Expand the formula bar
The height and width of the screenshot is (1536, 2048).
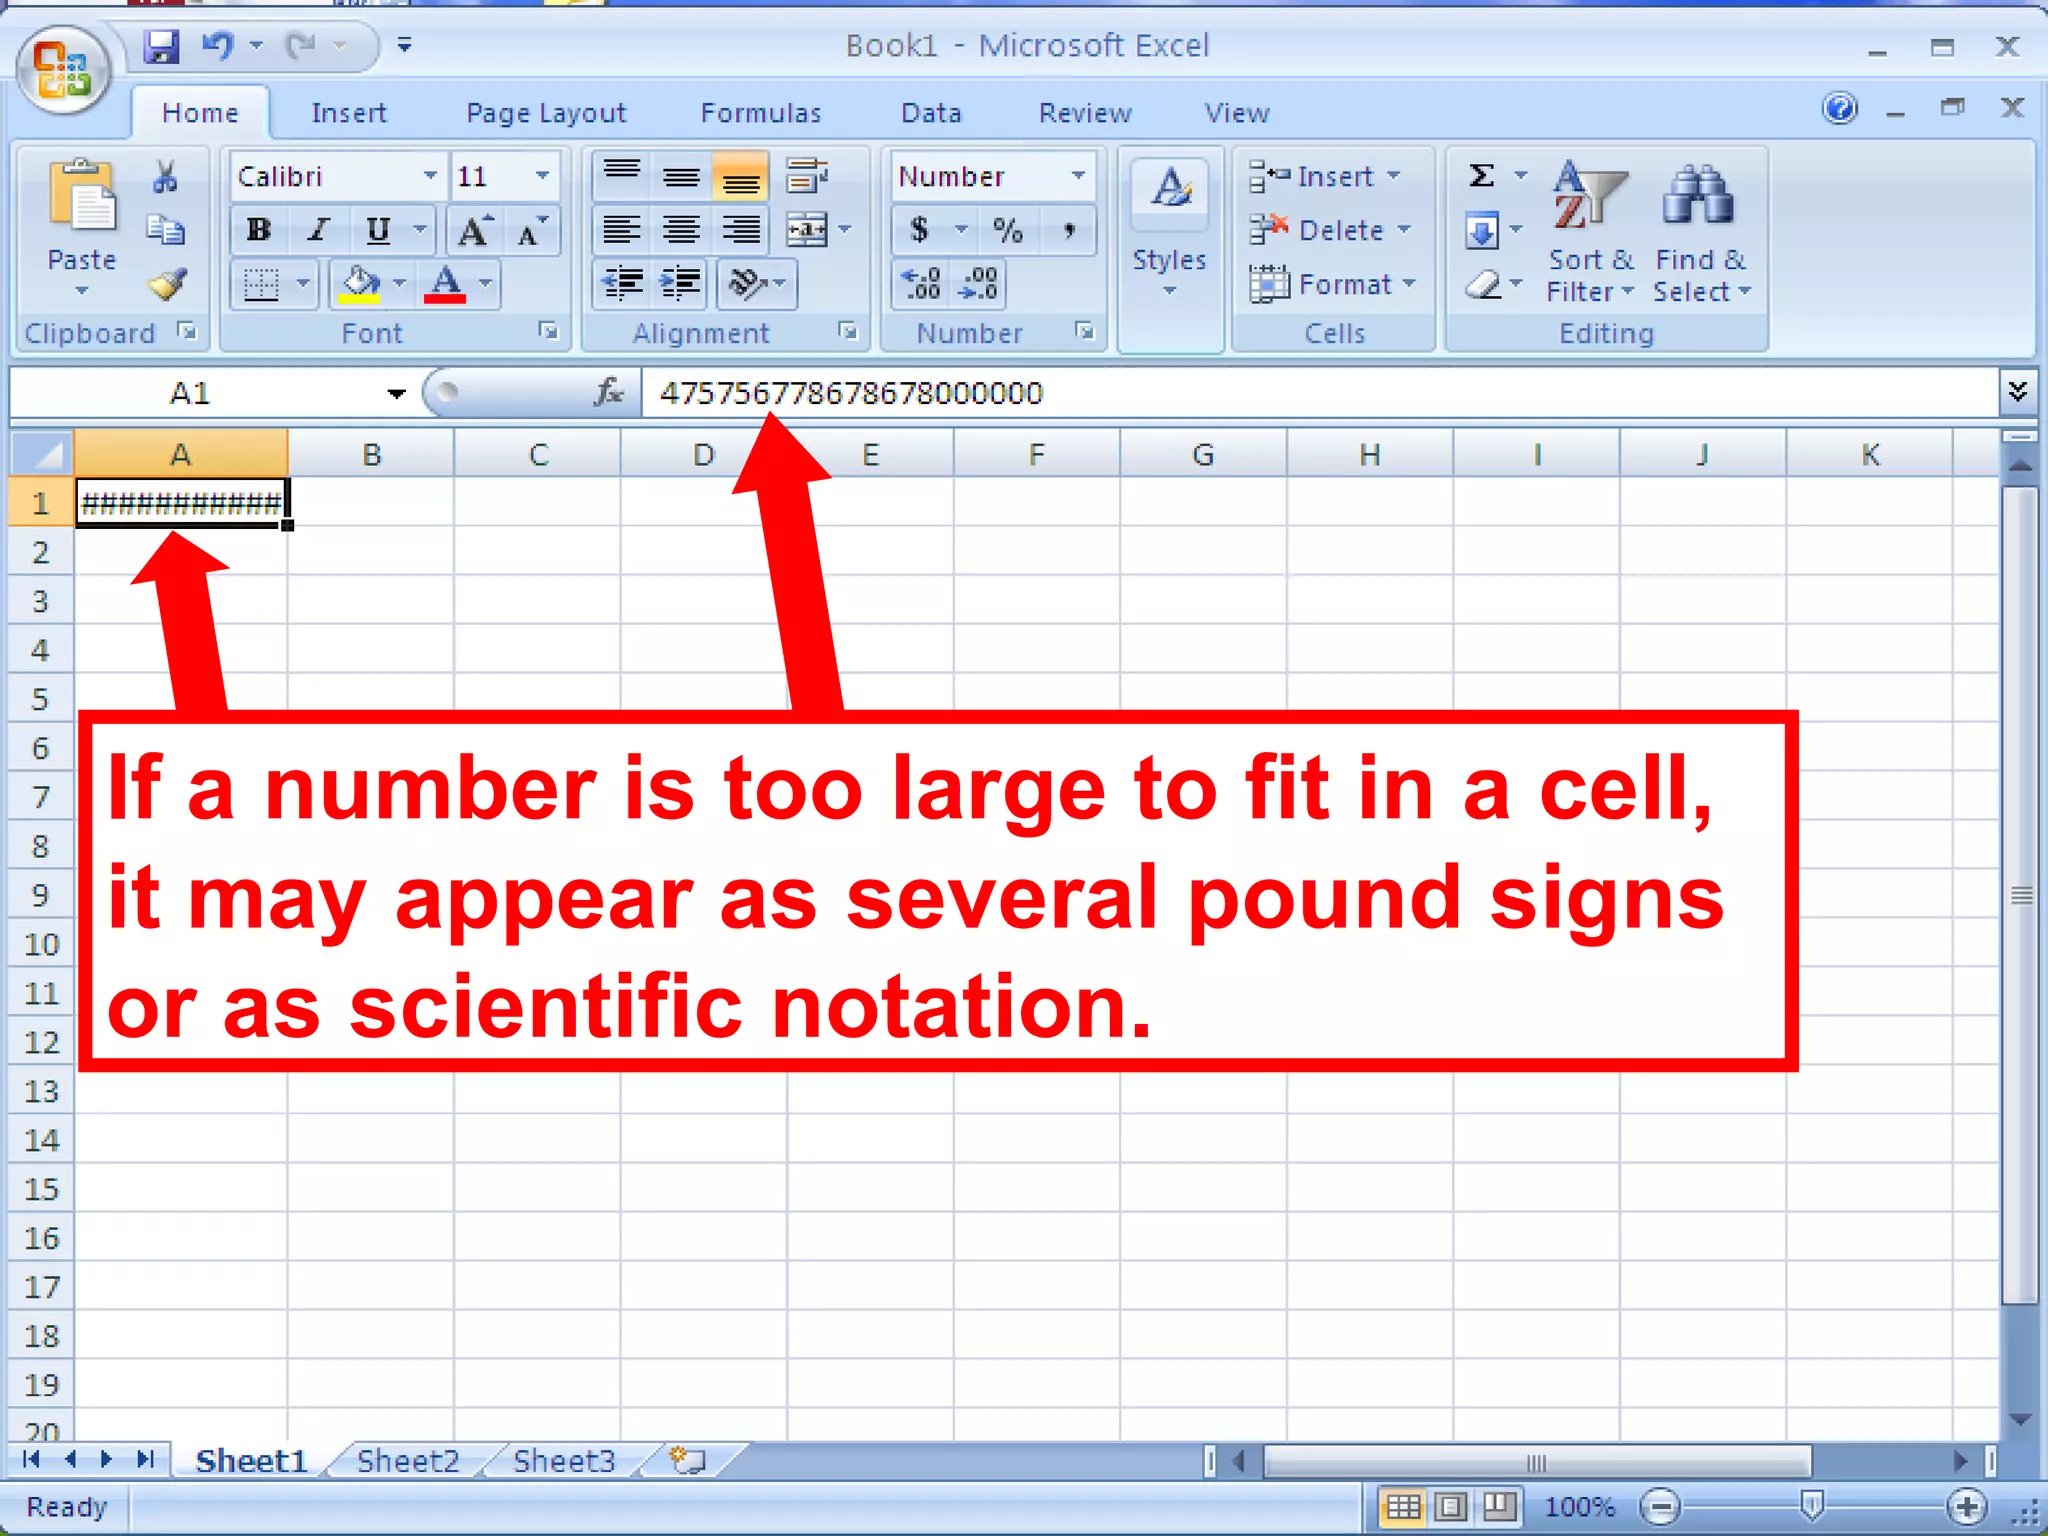point(2018,392)
